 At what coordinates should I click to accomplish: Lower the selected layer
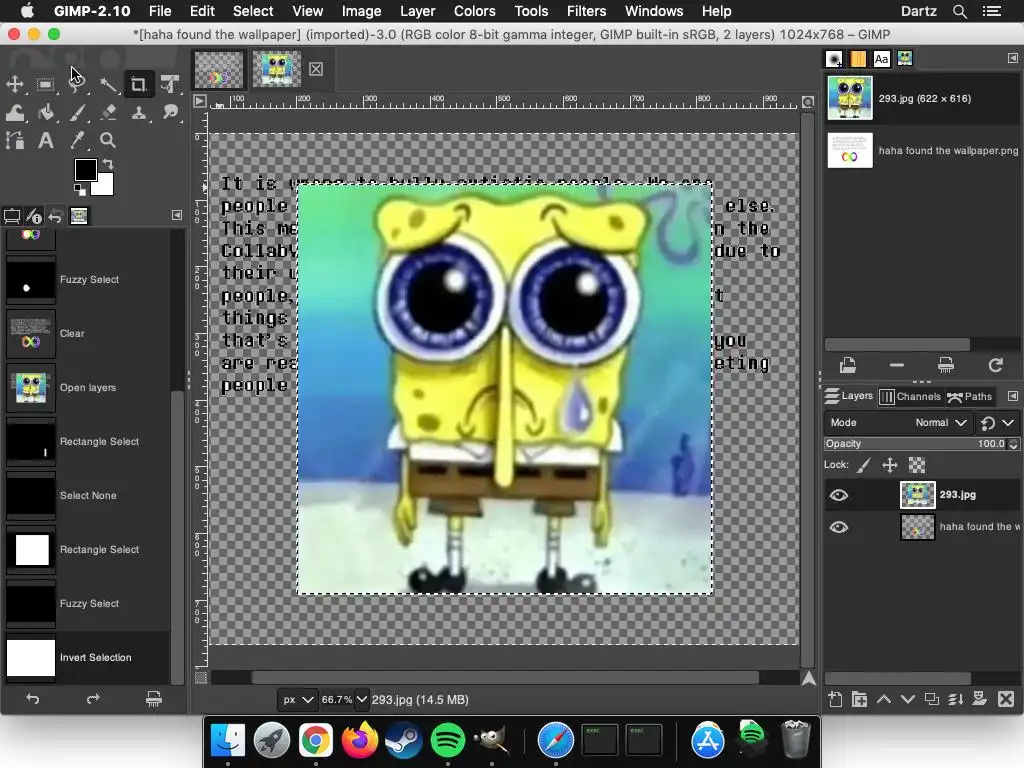tap(908, 699)
